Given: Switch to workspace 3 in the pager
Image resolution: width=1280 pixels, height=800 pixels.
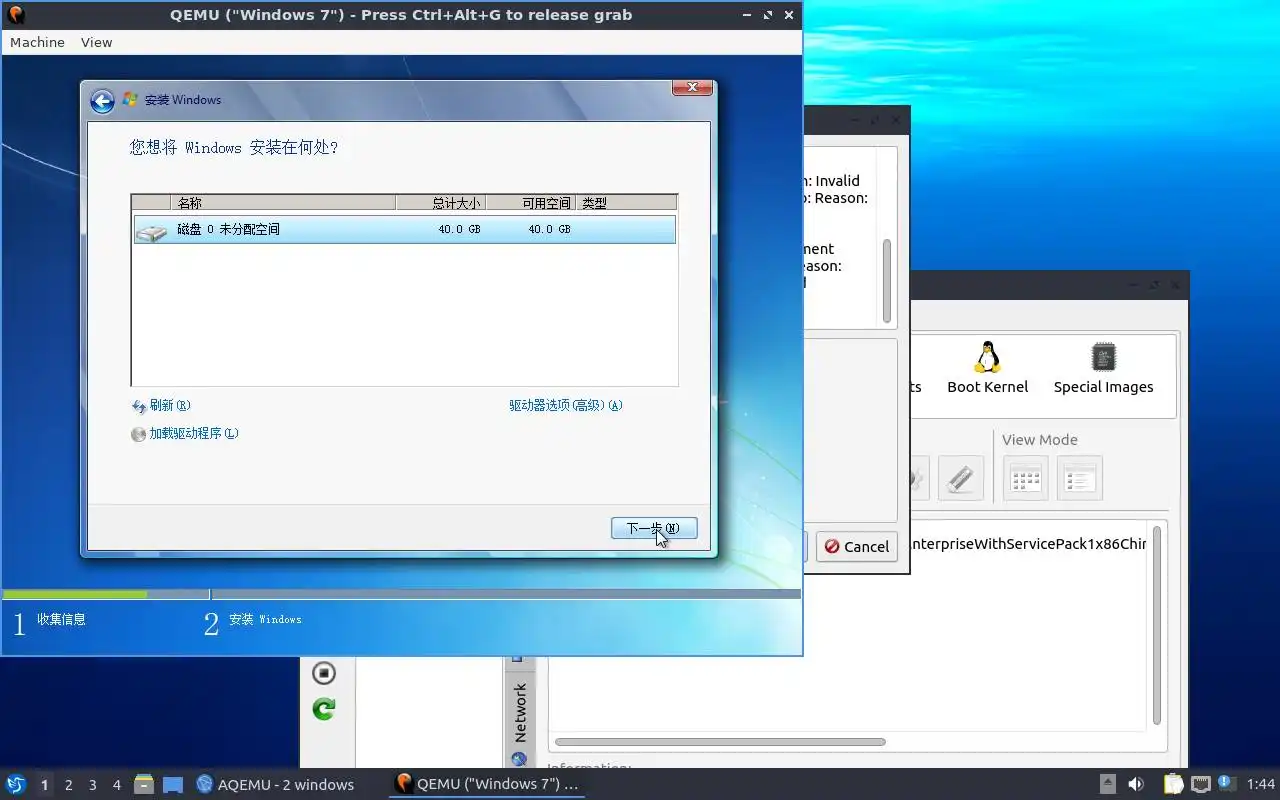Looking at the screenshot, I should 92,785.
